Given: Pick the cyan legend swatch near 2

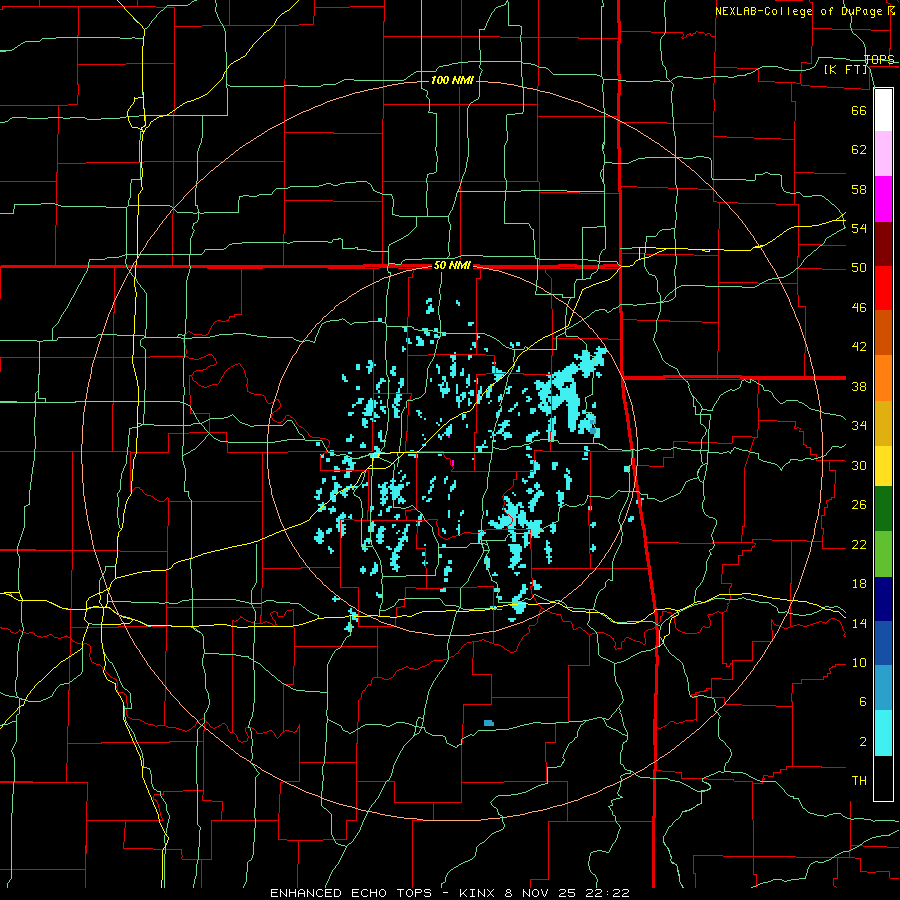Looking at the screenshot, I should coord(883,733).
